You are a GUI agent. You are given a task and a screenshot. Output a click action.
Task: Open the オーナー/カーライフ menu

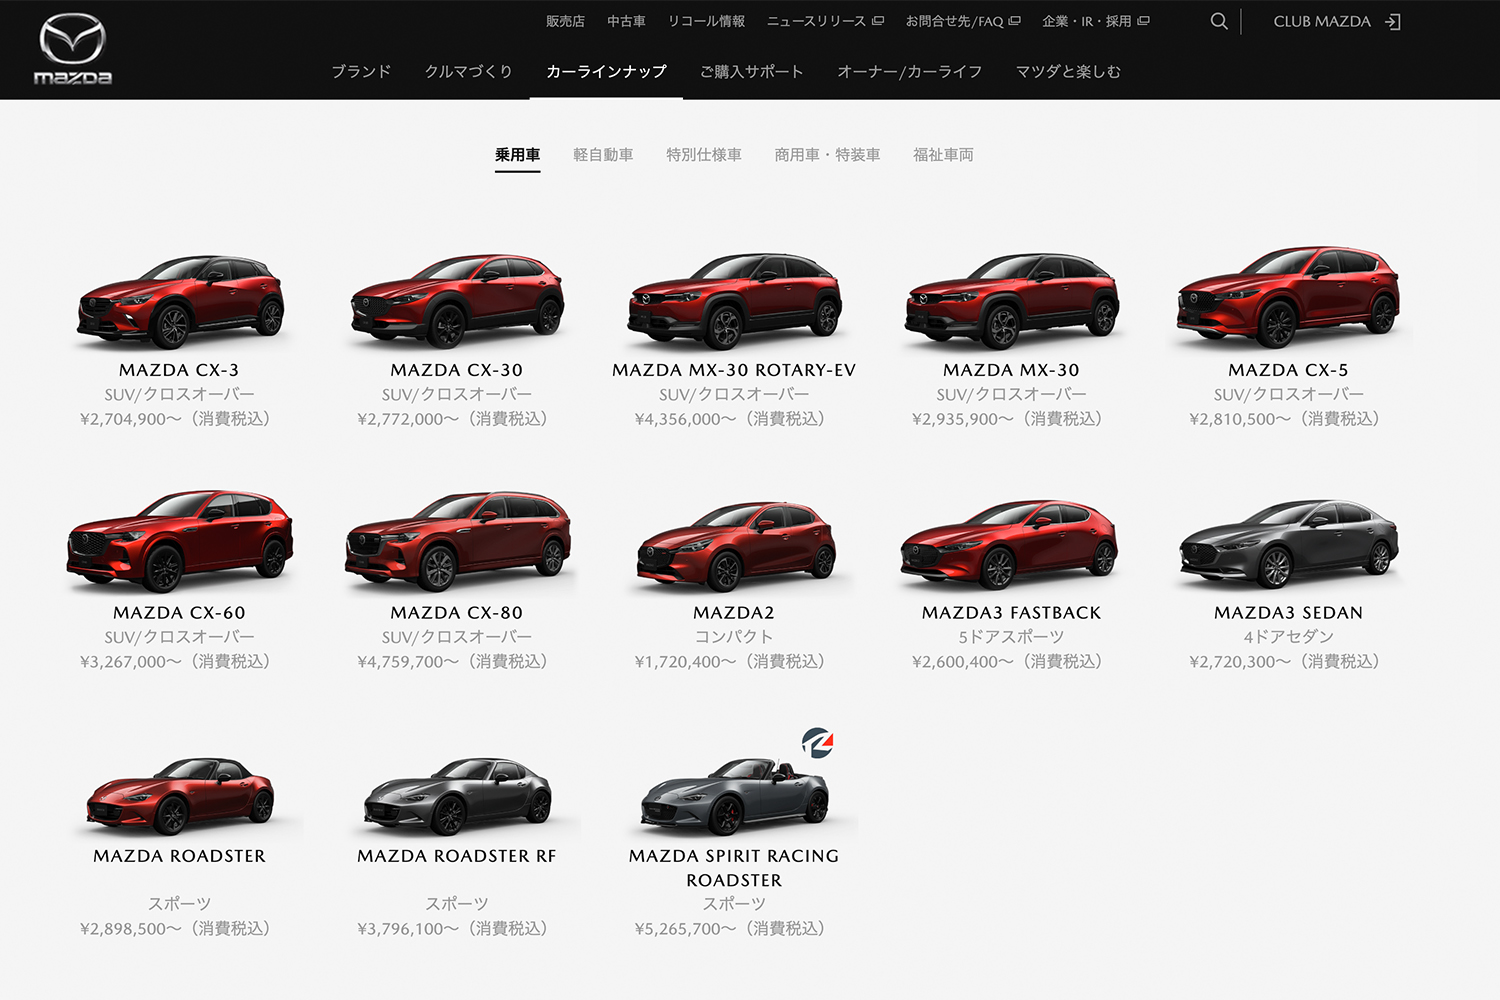909,72
